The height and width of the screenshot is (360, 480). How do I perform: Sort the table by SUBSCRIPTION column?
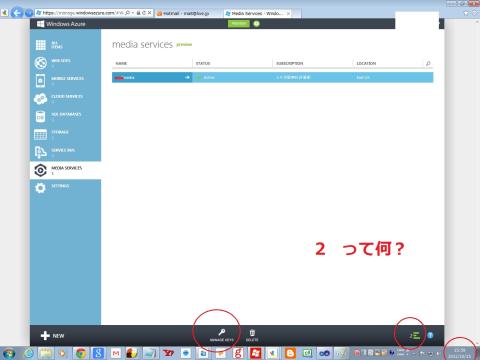[290, 63]
